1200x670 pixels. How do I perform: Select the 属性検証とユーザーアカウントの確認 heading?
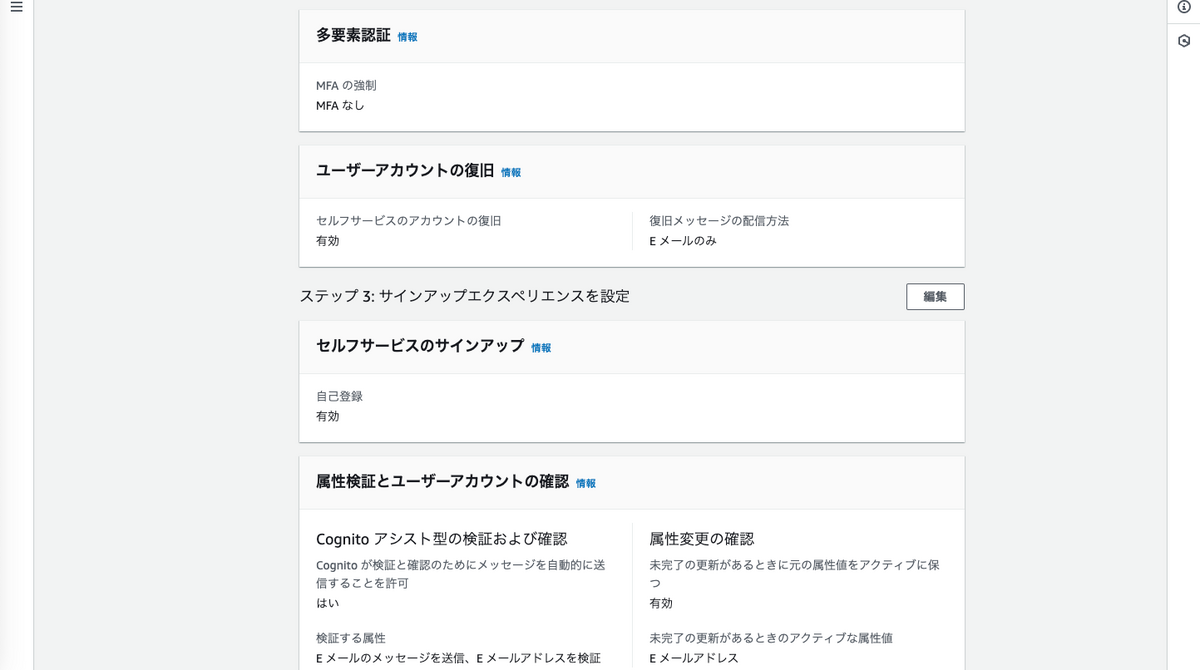point(442,481)
